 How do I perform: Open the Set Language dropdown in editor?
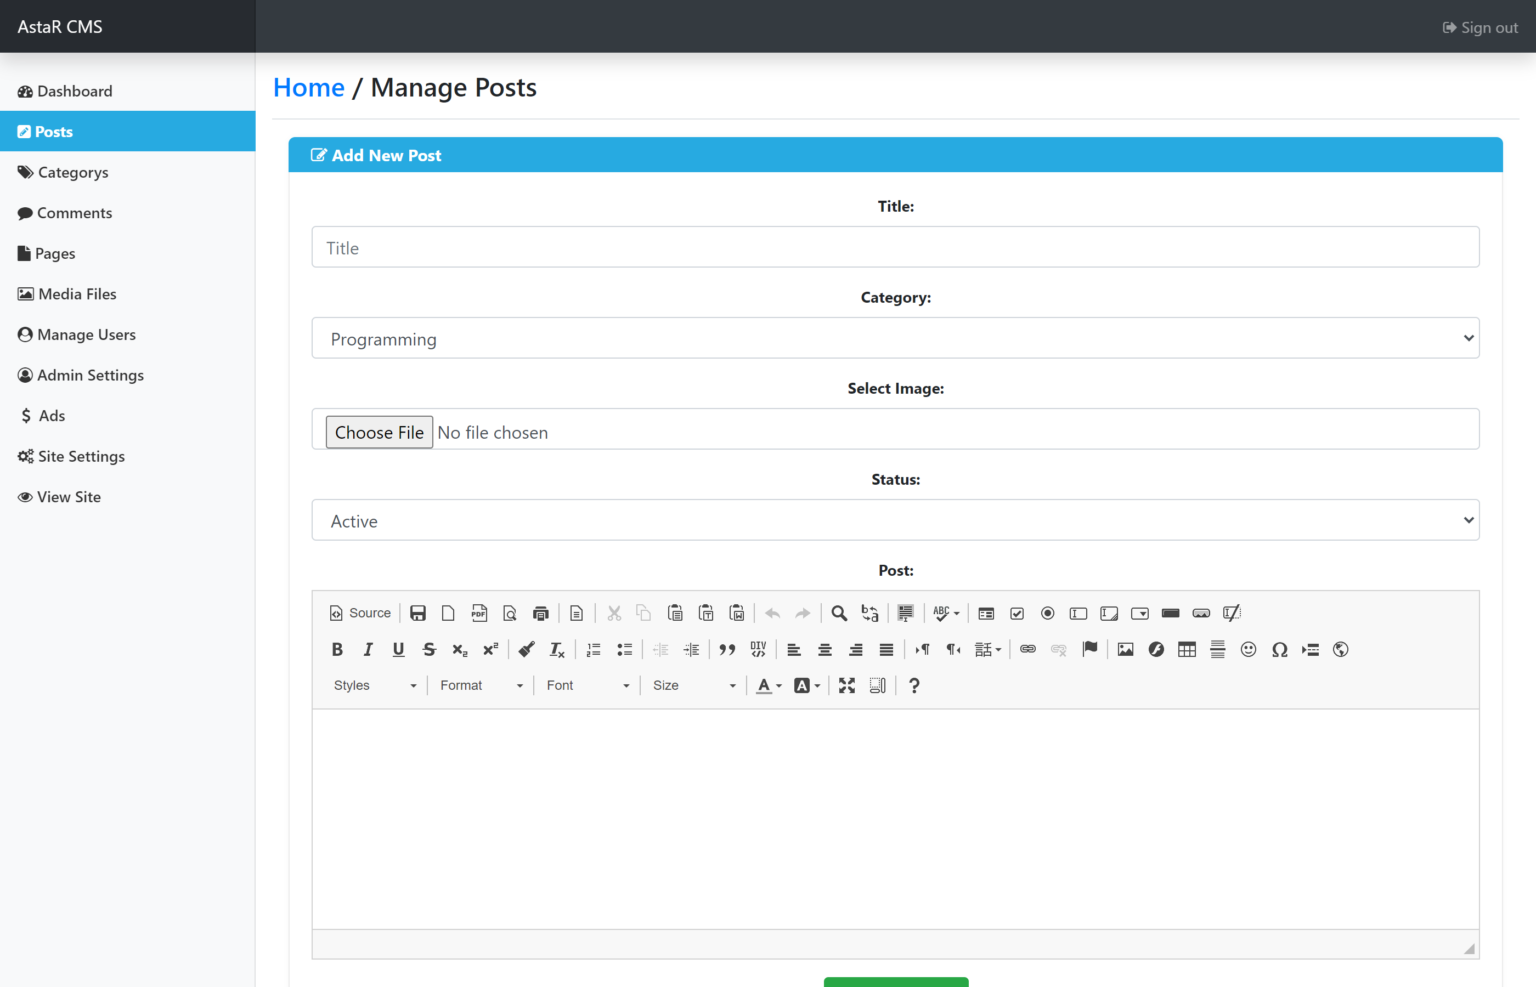(x=988, y=650)
